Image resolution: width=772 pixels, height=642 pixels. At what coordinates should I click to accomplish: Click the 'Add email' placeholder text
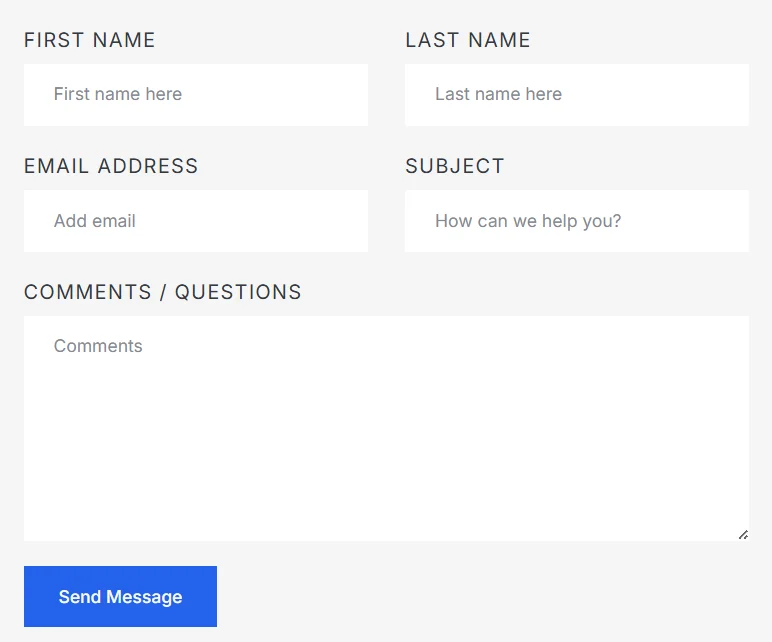pos(95,221)
